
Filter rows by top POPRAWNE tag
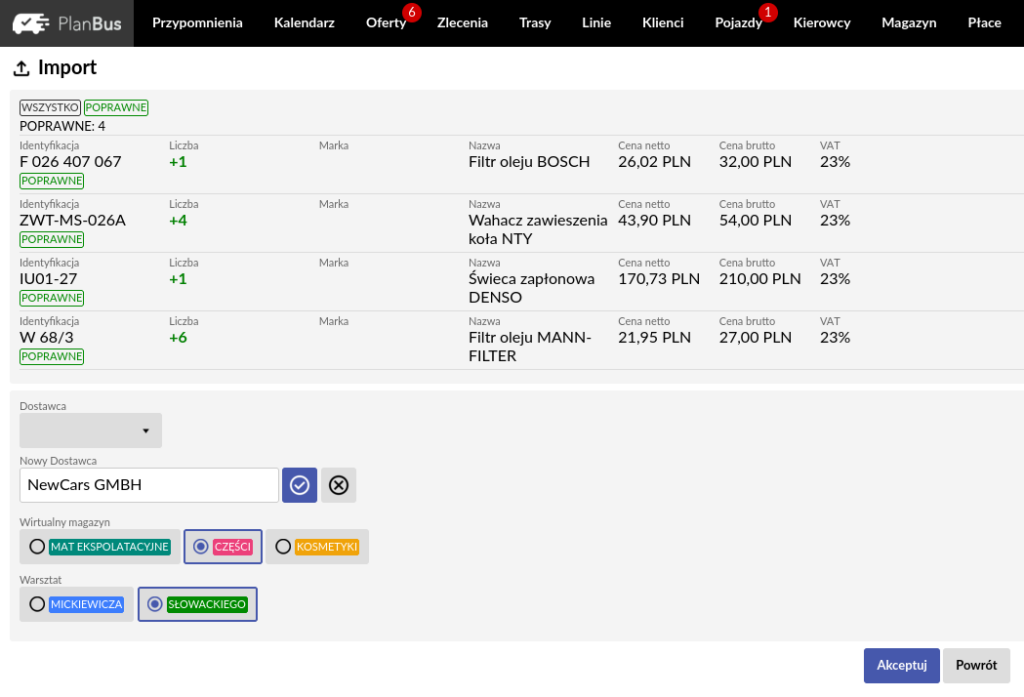click(x=116, y=108)
